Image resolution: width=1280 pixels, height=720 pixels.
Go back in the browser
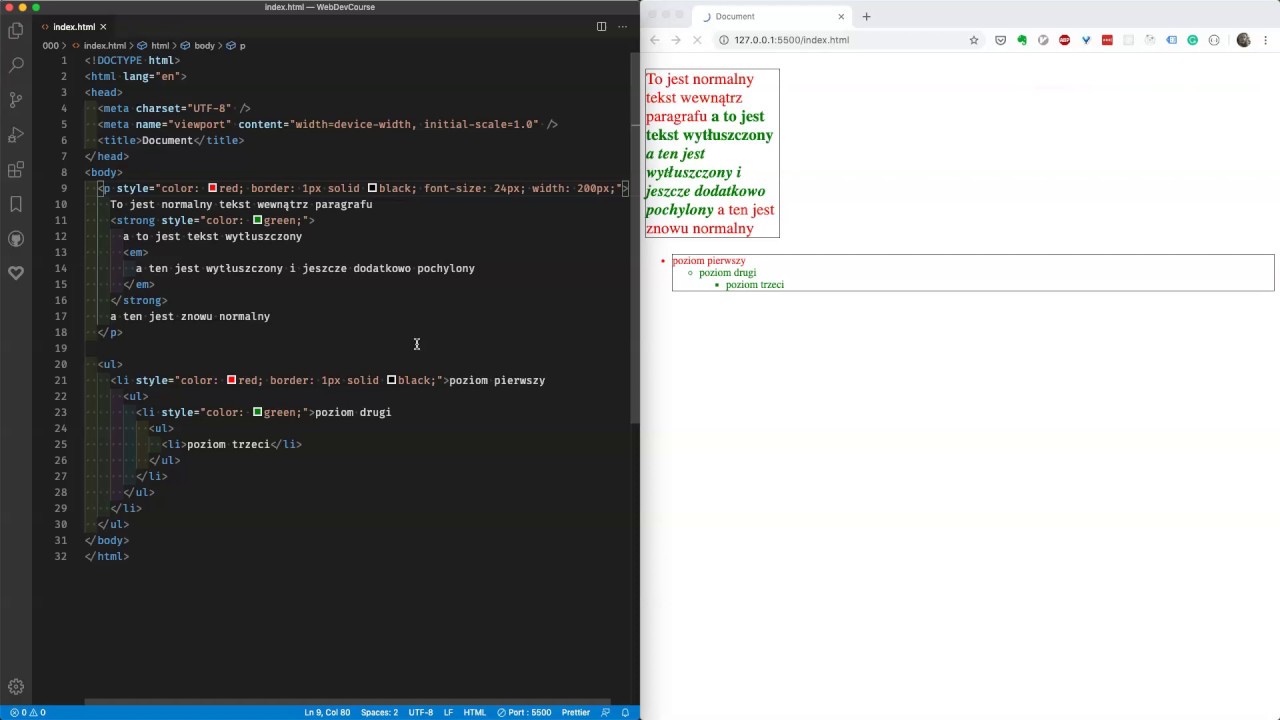pos(654,40)
